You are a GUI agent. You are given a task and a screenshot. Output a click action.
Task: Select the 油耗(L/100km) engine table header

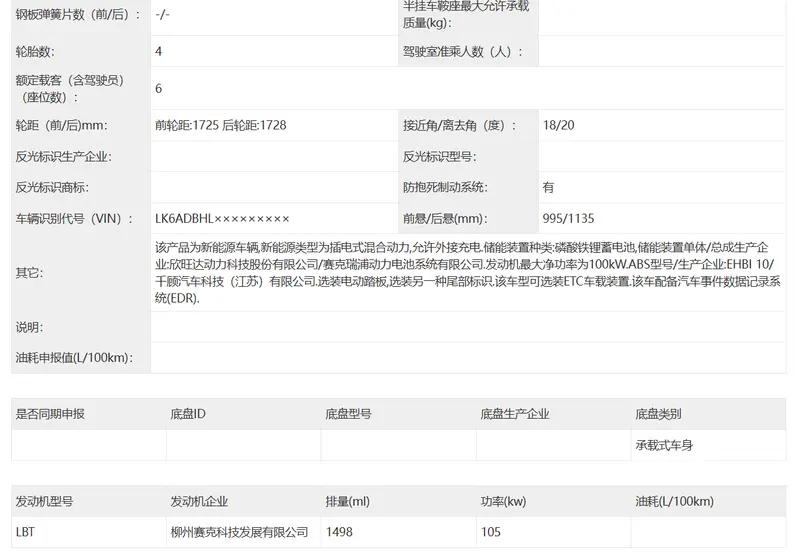[x=674, y=501]
